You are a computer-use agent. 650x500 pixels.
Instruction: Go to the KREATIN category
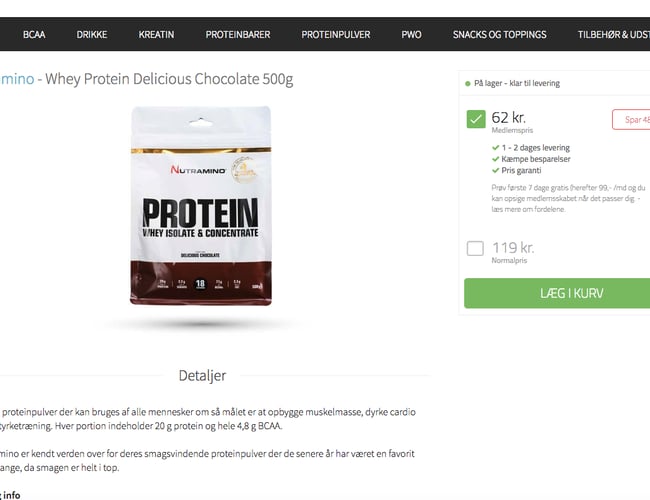157,34
